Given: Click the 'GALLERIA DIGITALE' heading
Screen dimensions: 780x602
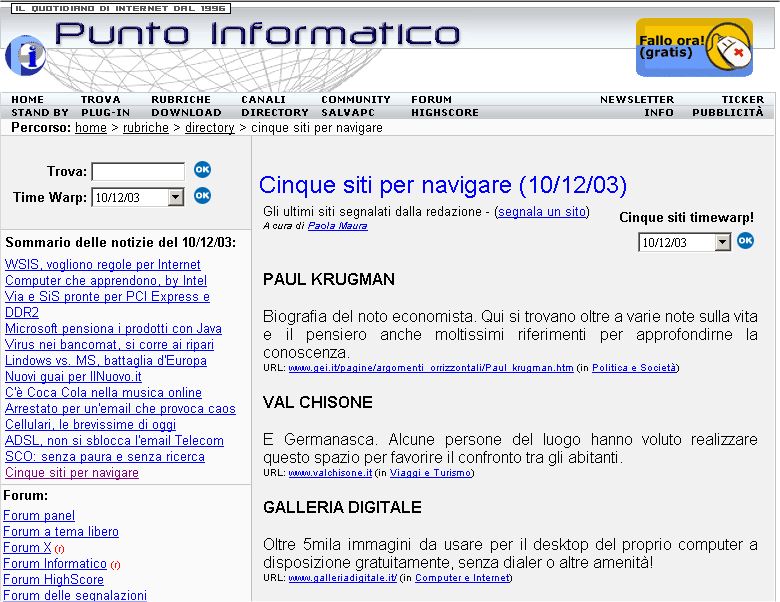Looking at the screenshot, I should (342, 507).
